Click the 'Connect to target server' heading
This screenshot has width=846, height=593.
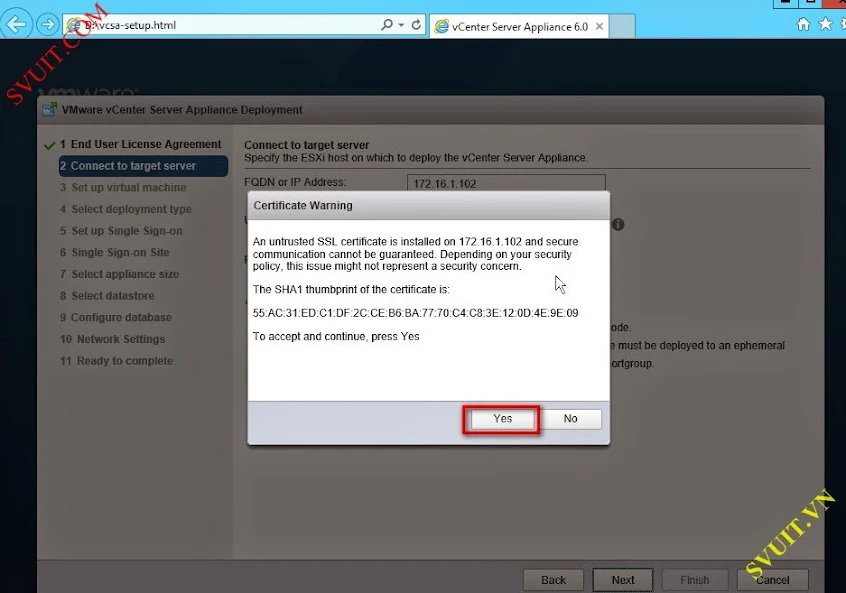pyautogui.click(x=306, y=145)
